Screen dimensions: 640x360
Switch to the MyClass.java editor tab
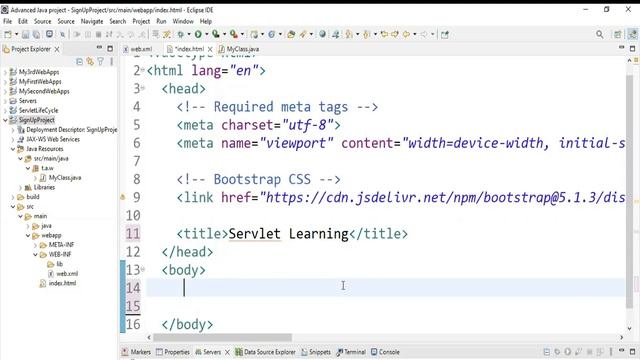point(239,49)
